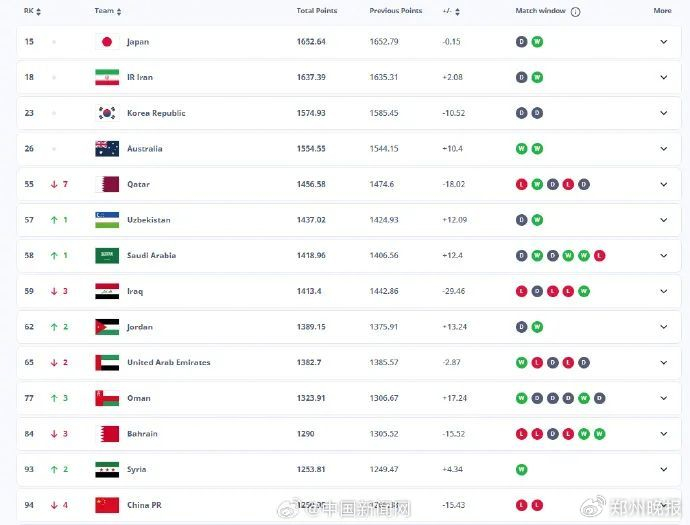Viewport: 690px width, 525px height.
Task: Click Syria's green win badge
Action: point(521,470)
